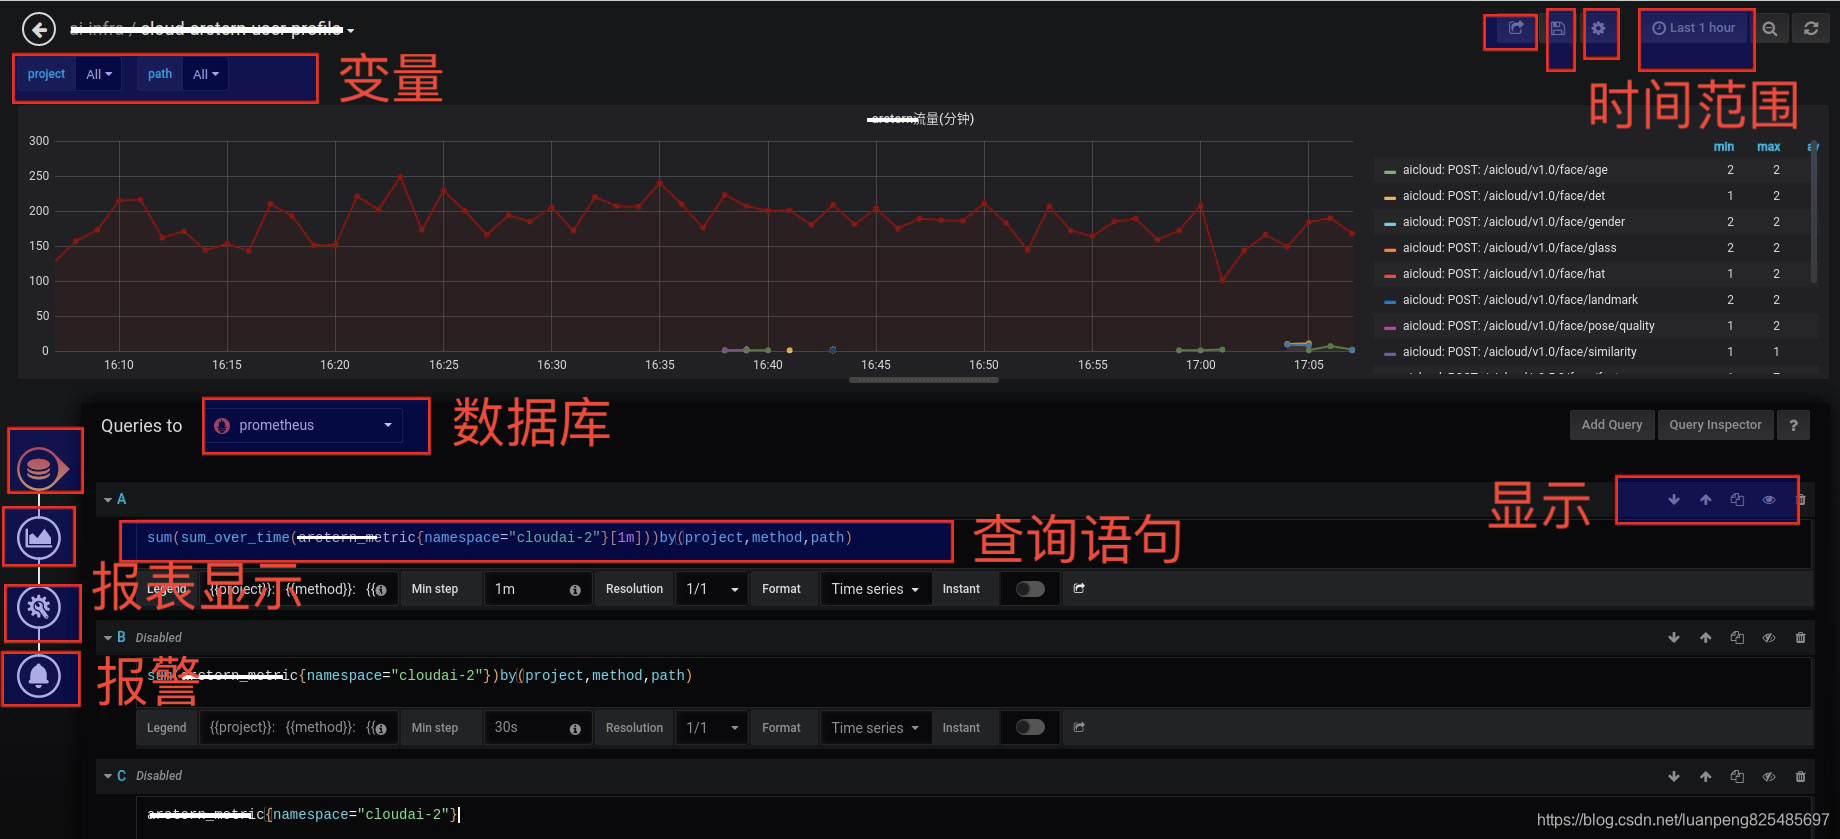Show Min step info for query A
Viewport: 1840px width, 839px height.
click(x=575, y=590)
